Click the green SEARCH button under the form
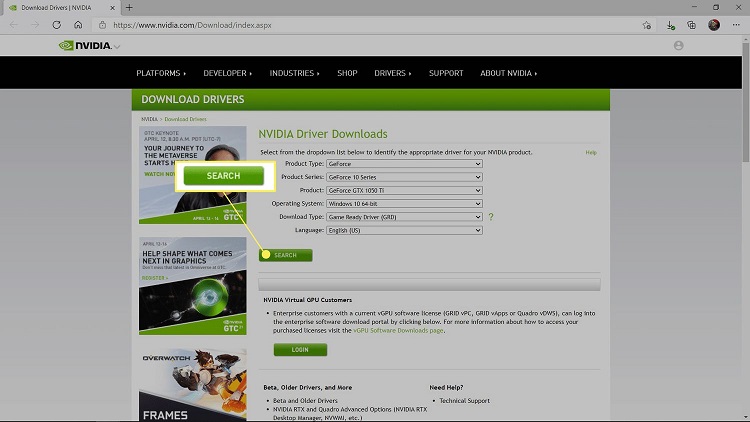 tap(286, 255)
